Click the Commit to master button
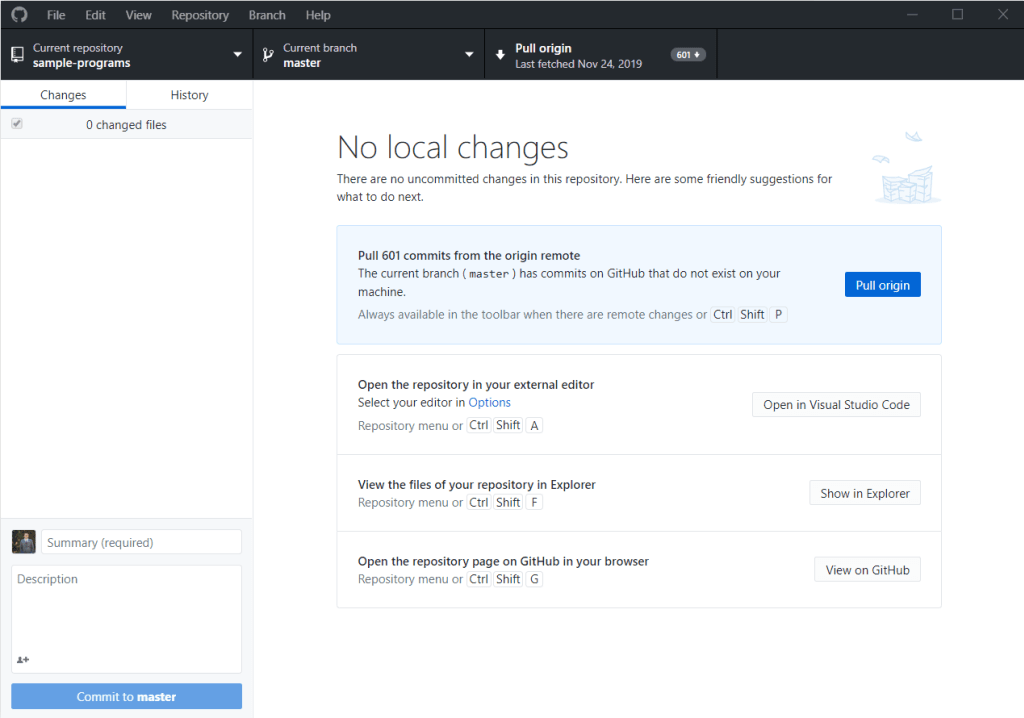The height and width of the screenshot is (718, 1024). (x=127, y=696)
